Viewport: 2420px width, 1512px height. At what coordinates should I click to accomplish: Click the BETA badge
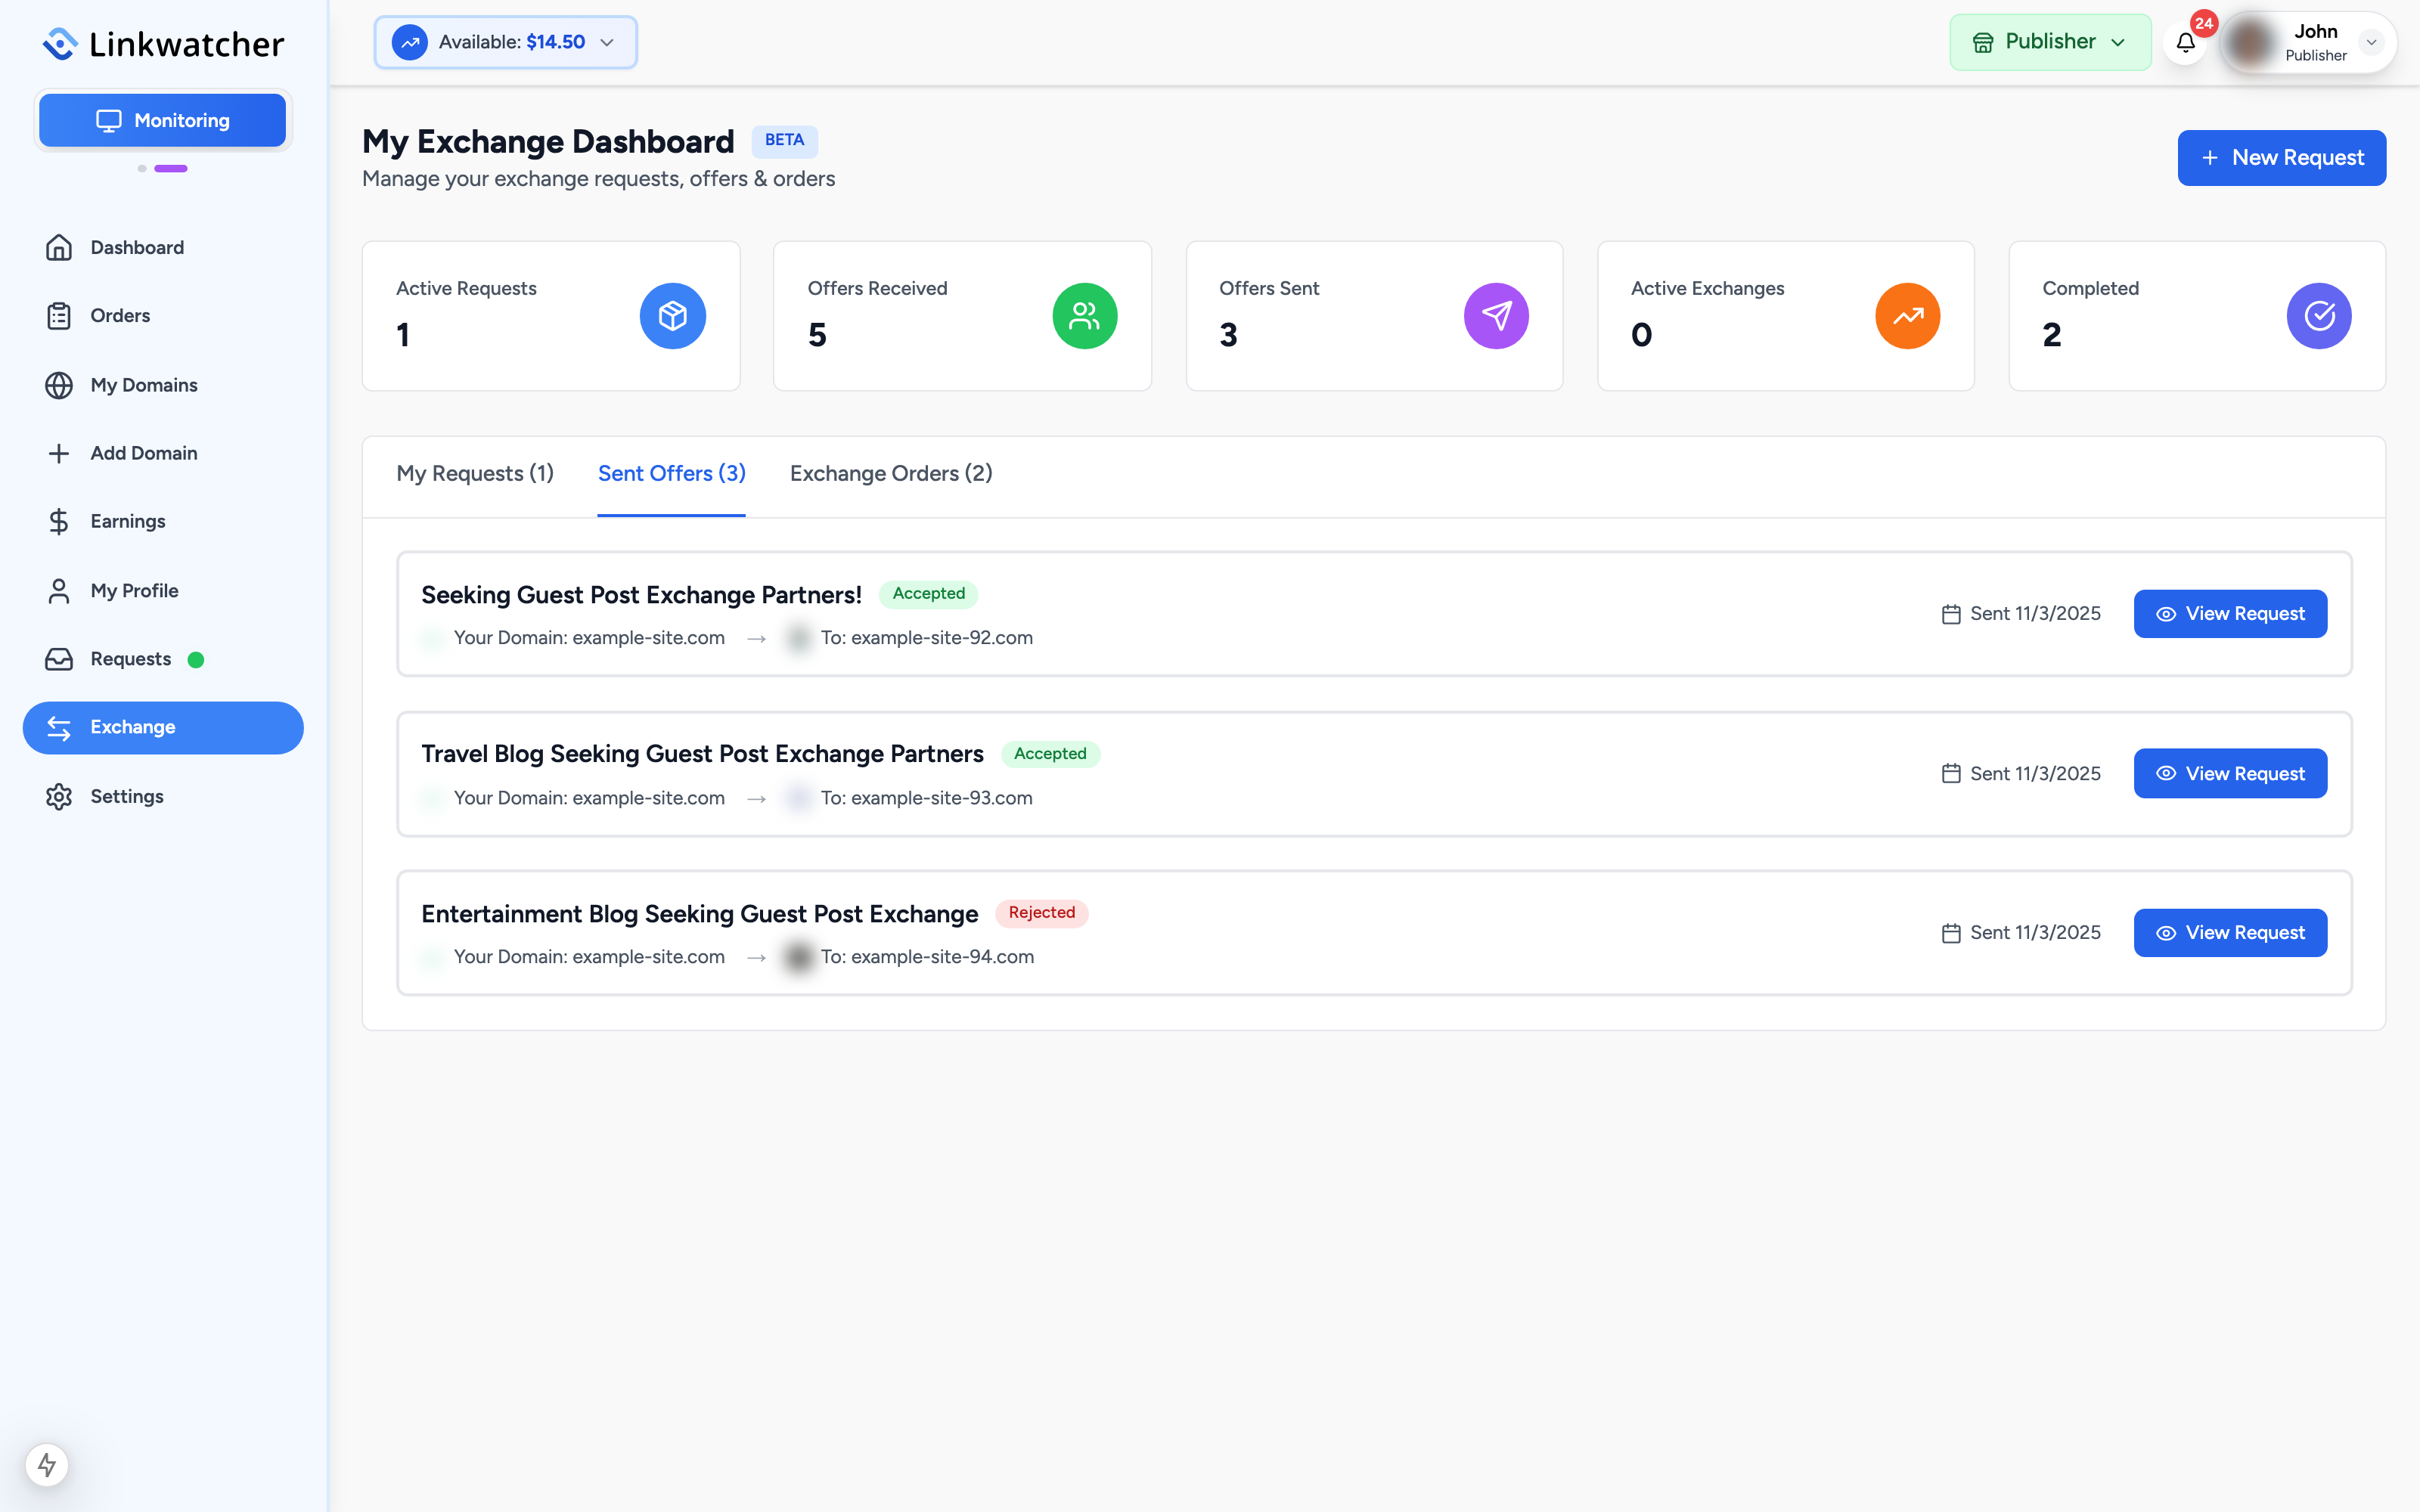[784, 140]
